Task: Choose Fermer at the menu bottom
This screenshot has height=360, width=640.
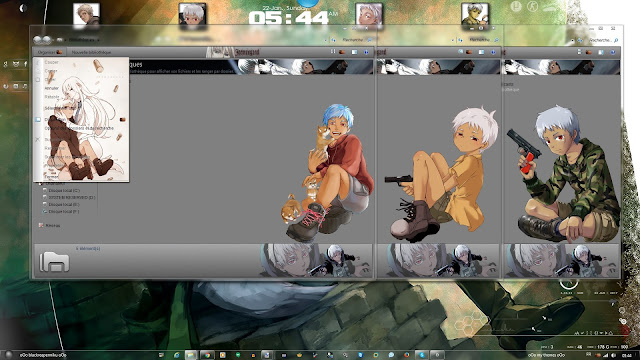Action: click(x=52, y=177)
